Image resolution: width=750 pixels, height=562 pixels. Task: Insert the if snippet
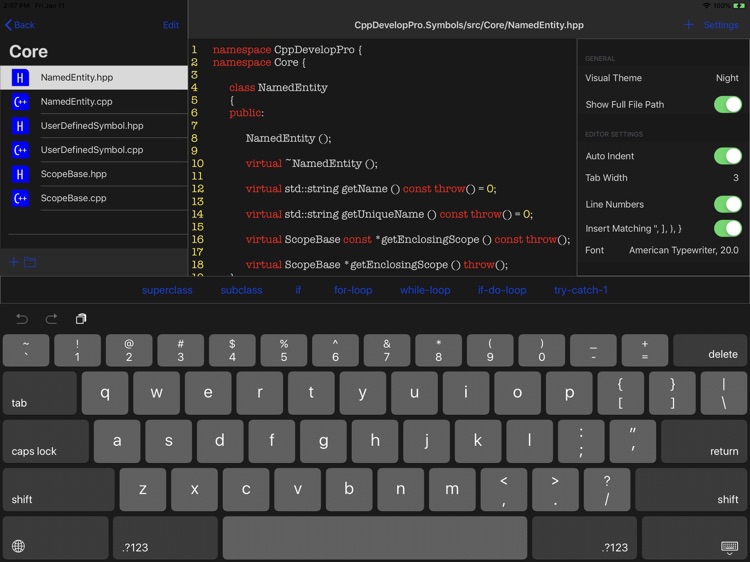[298, 290]
